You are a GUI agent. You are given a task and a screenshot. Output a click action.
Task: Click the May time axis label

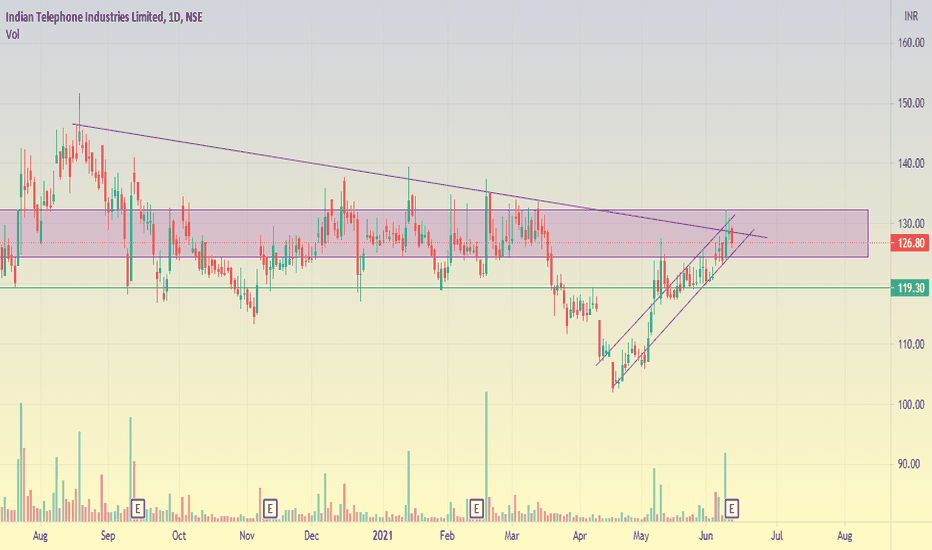click(x=641, y=536)
